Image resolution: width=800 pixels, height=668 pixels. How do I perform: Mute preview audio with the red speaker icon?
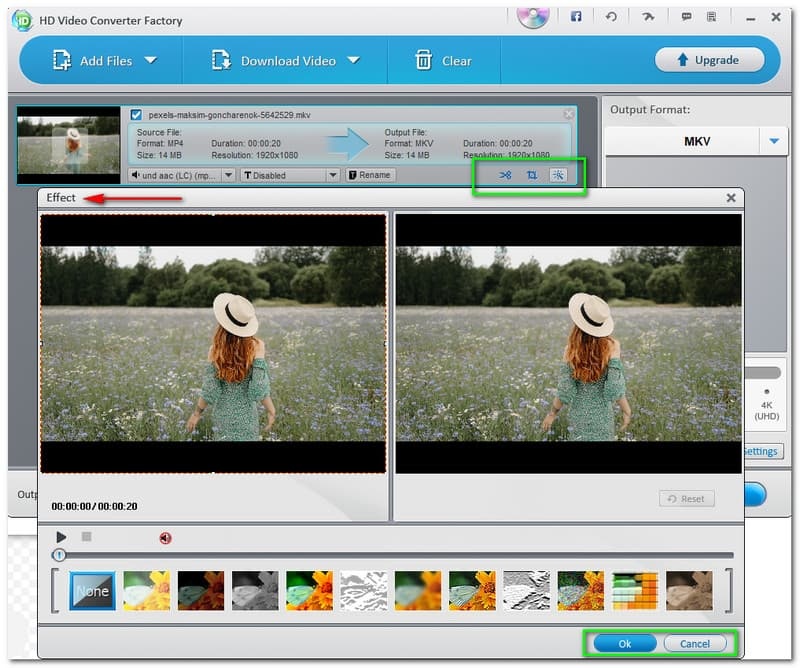(x=165, y=537)
